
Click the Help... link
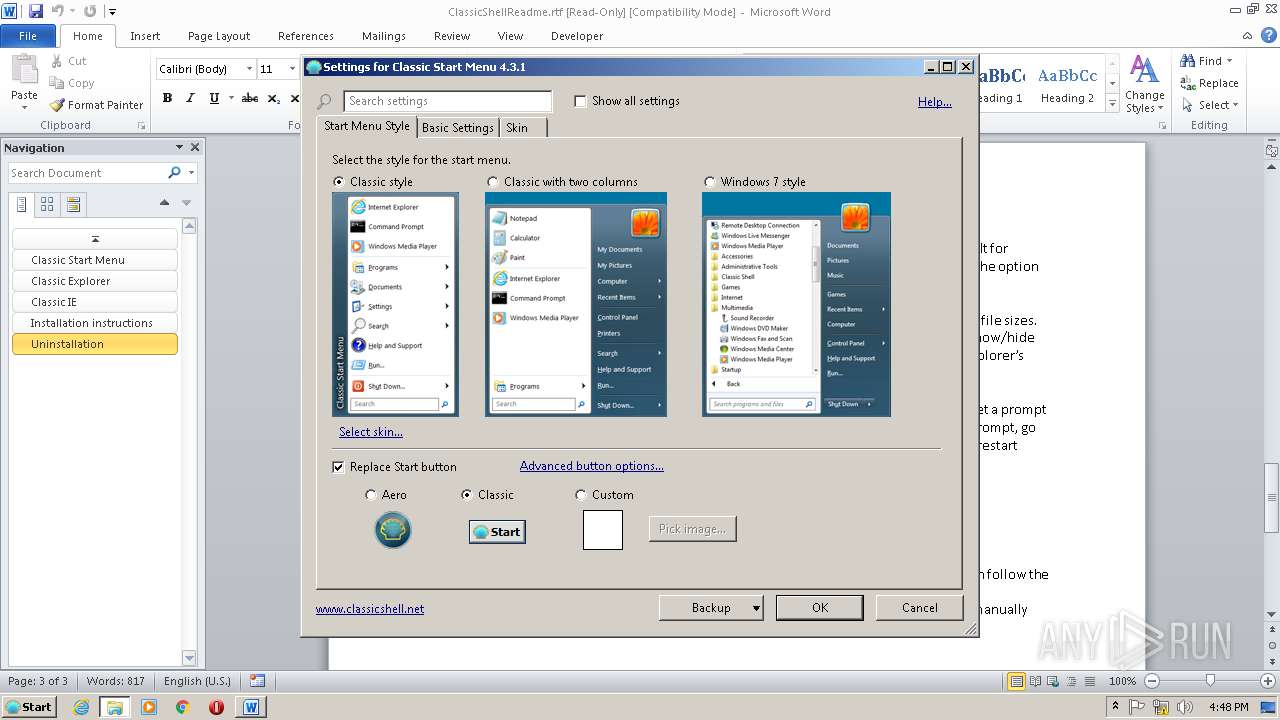(x=935, y=102)
